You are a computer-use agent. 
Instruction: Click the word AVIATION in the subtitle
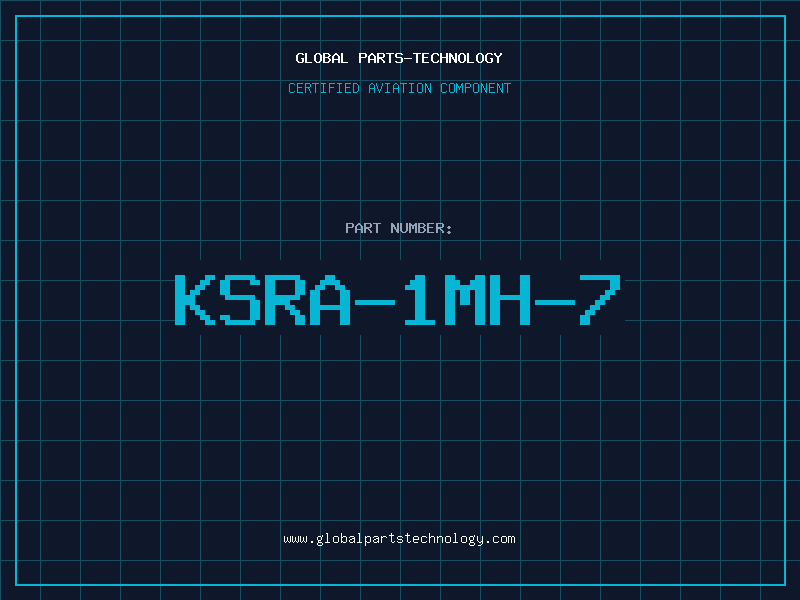[400, 88]
